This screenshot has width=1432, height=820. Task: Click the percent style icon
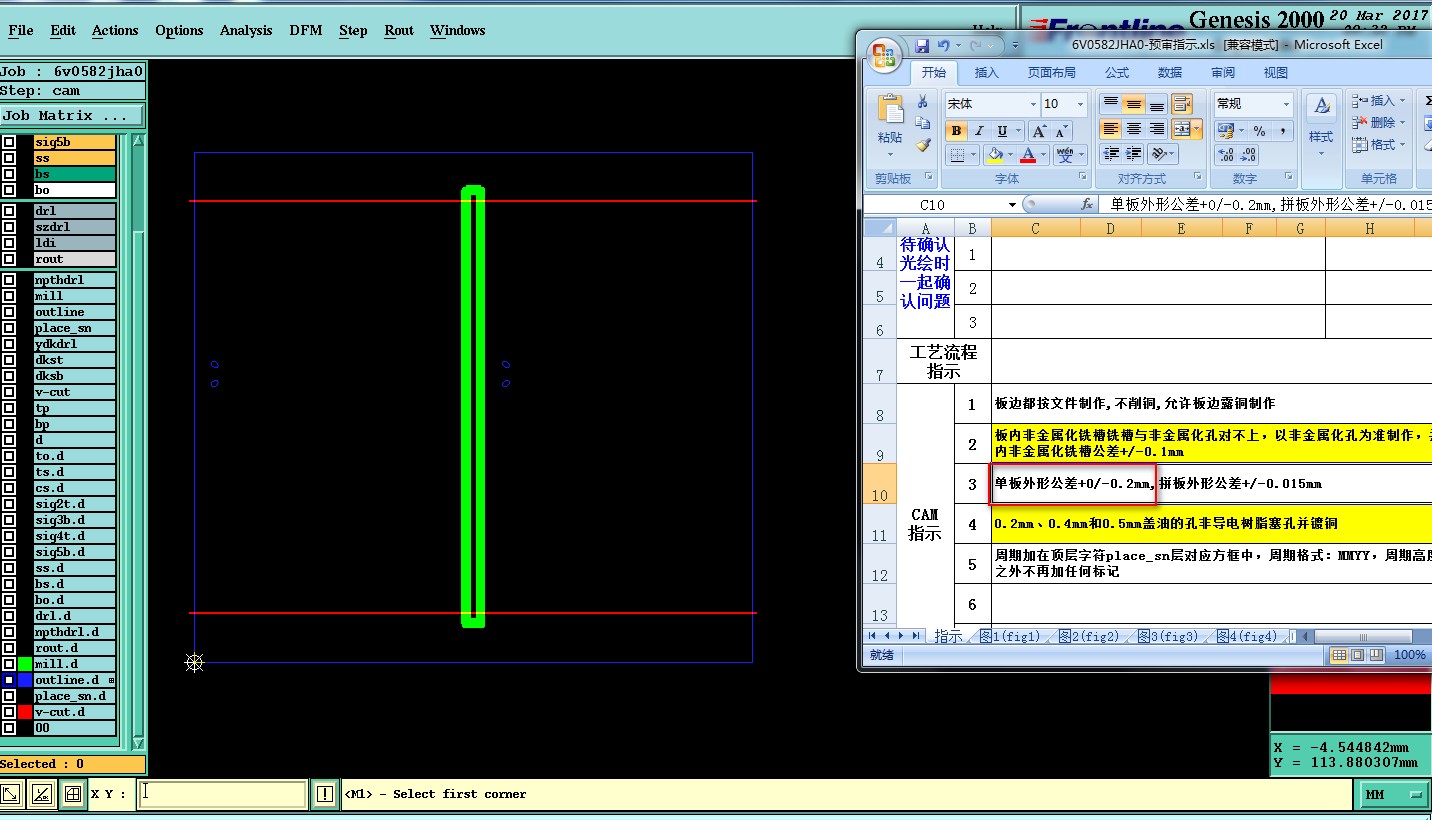[1259, 131]
